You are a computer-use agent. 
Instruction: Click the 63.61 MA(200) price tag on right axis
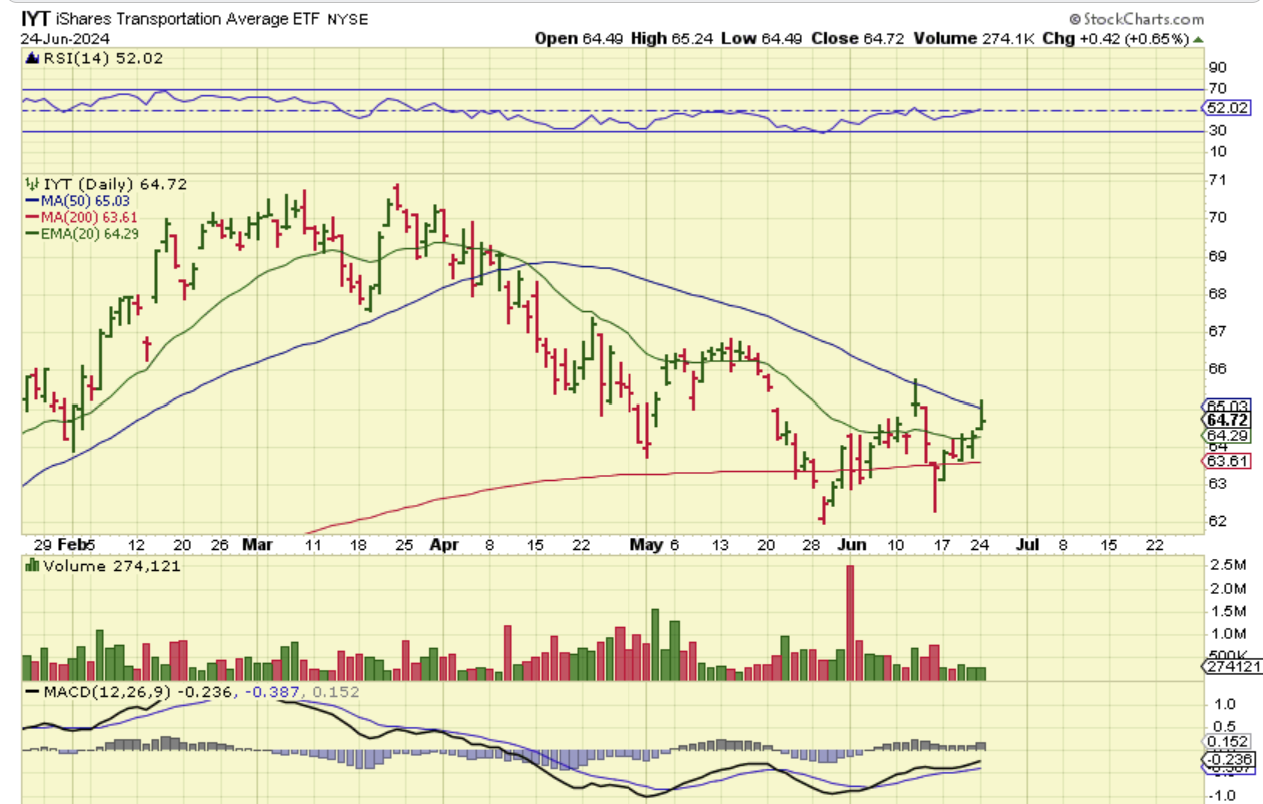(x=1225, y=461)
